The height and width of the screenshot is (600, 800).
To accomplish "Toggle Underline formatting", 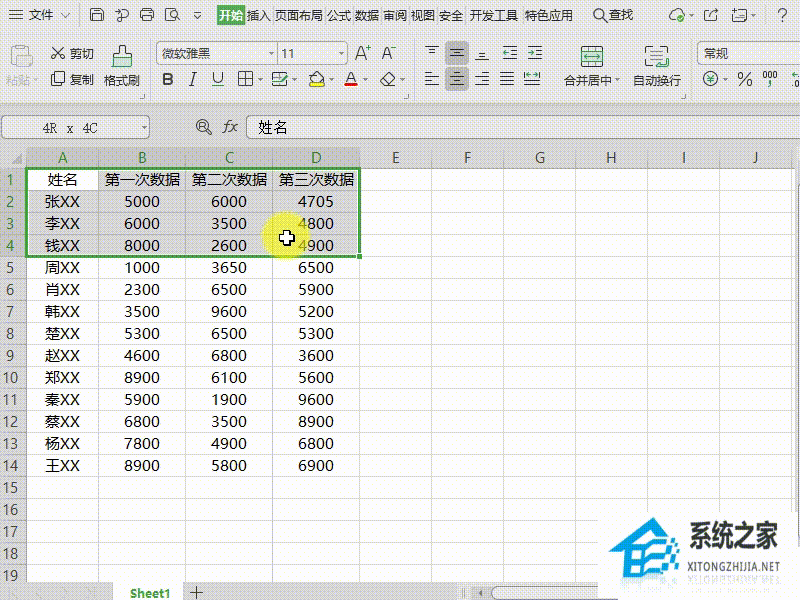I will pyautogui.click(x=218, y=79).
